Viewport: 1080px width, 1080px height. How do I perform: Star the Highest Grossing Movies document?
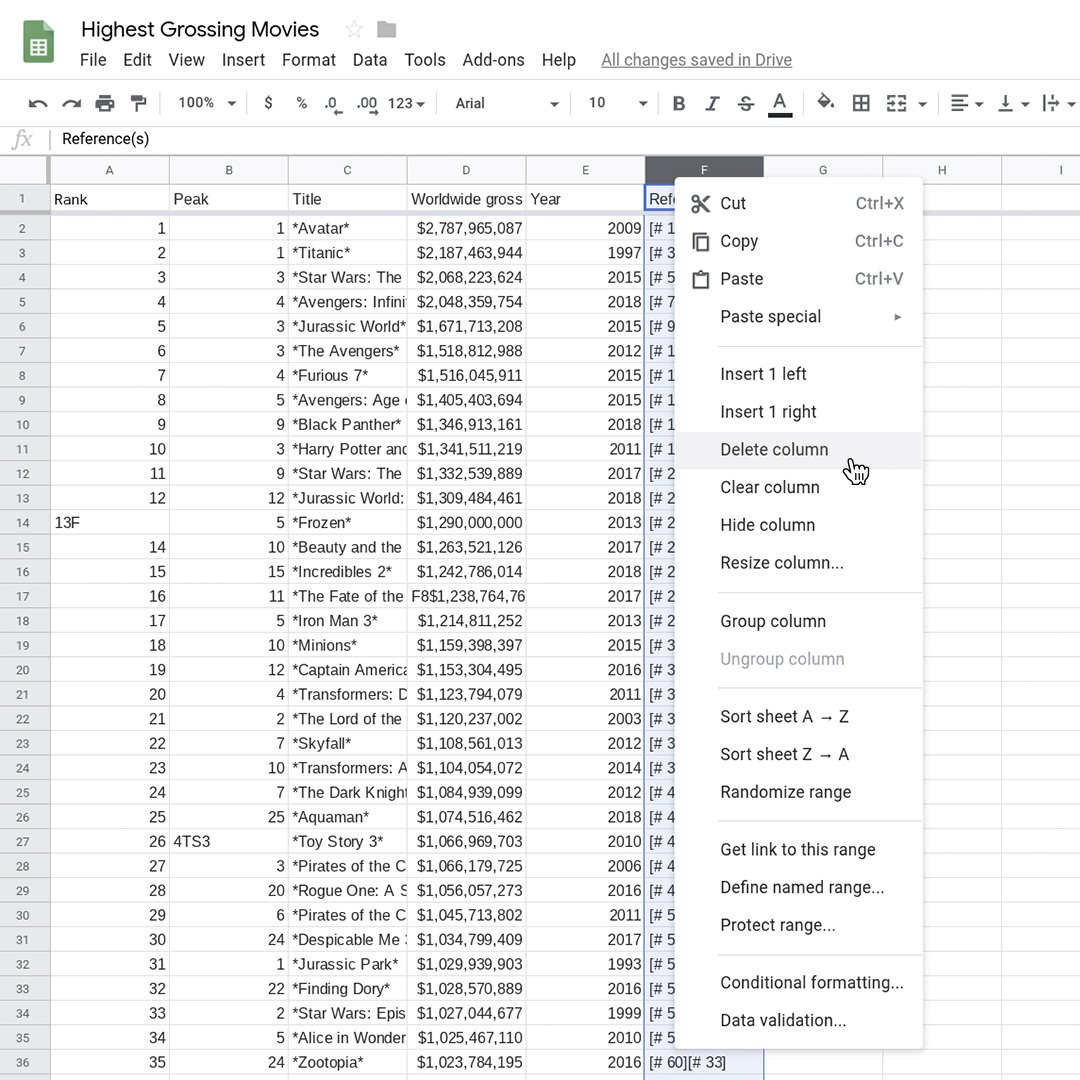pyautogui.click(x=354, y=29)
